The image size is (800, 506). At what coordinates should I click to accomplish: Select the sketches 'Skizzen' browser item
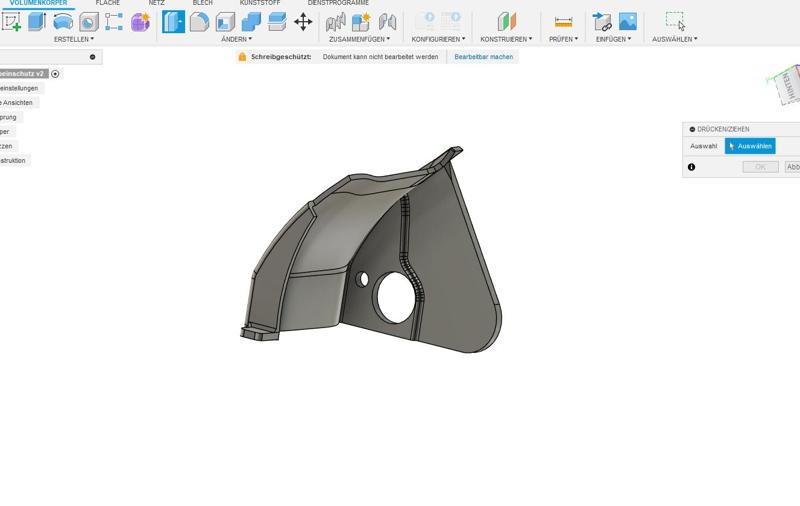pyautogui.click(x=7, y=146)
